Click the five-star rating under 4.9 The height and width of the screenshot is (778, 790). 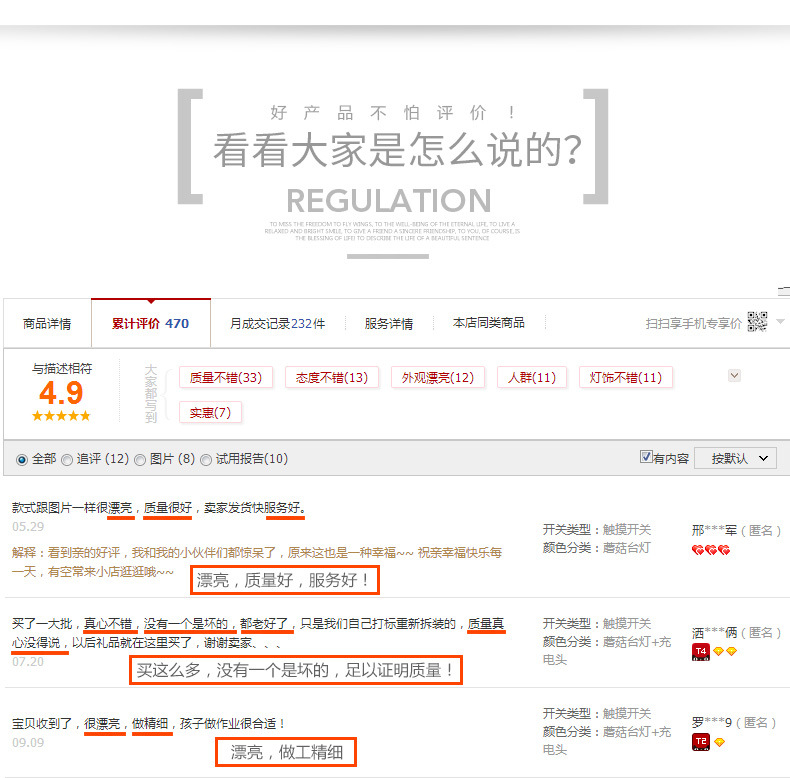[61, 415]
